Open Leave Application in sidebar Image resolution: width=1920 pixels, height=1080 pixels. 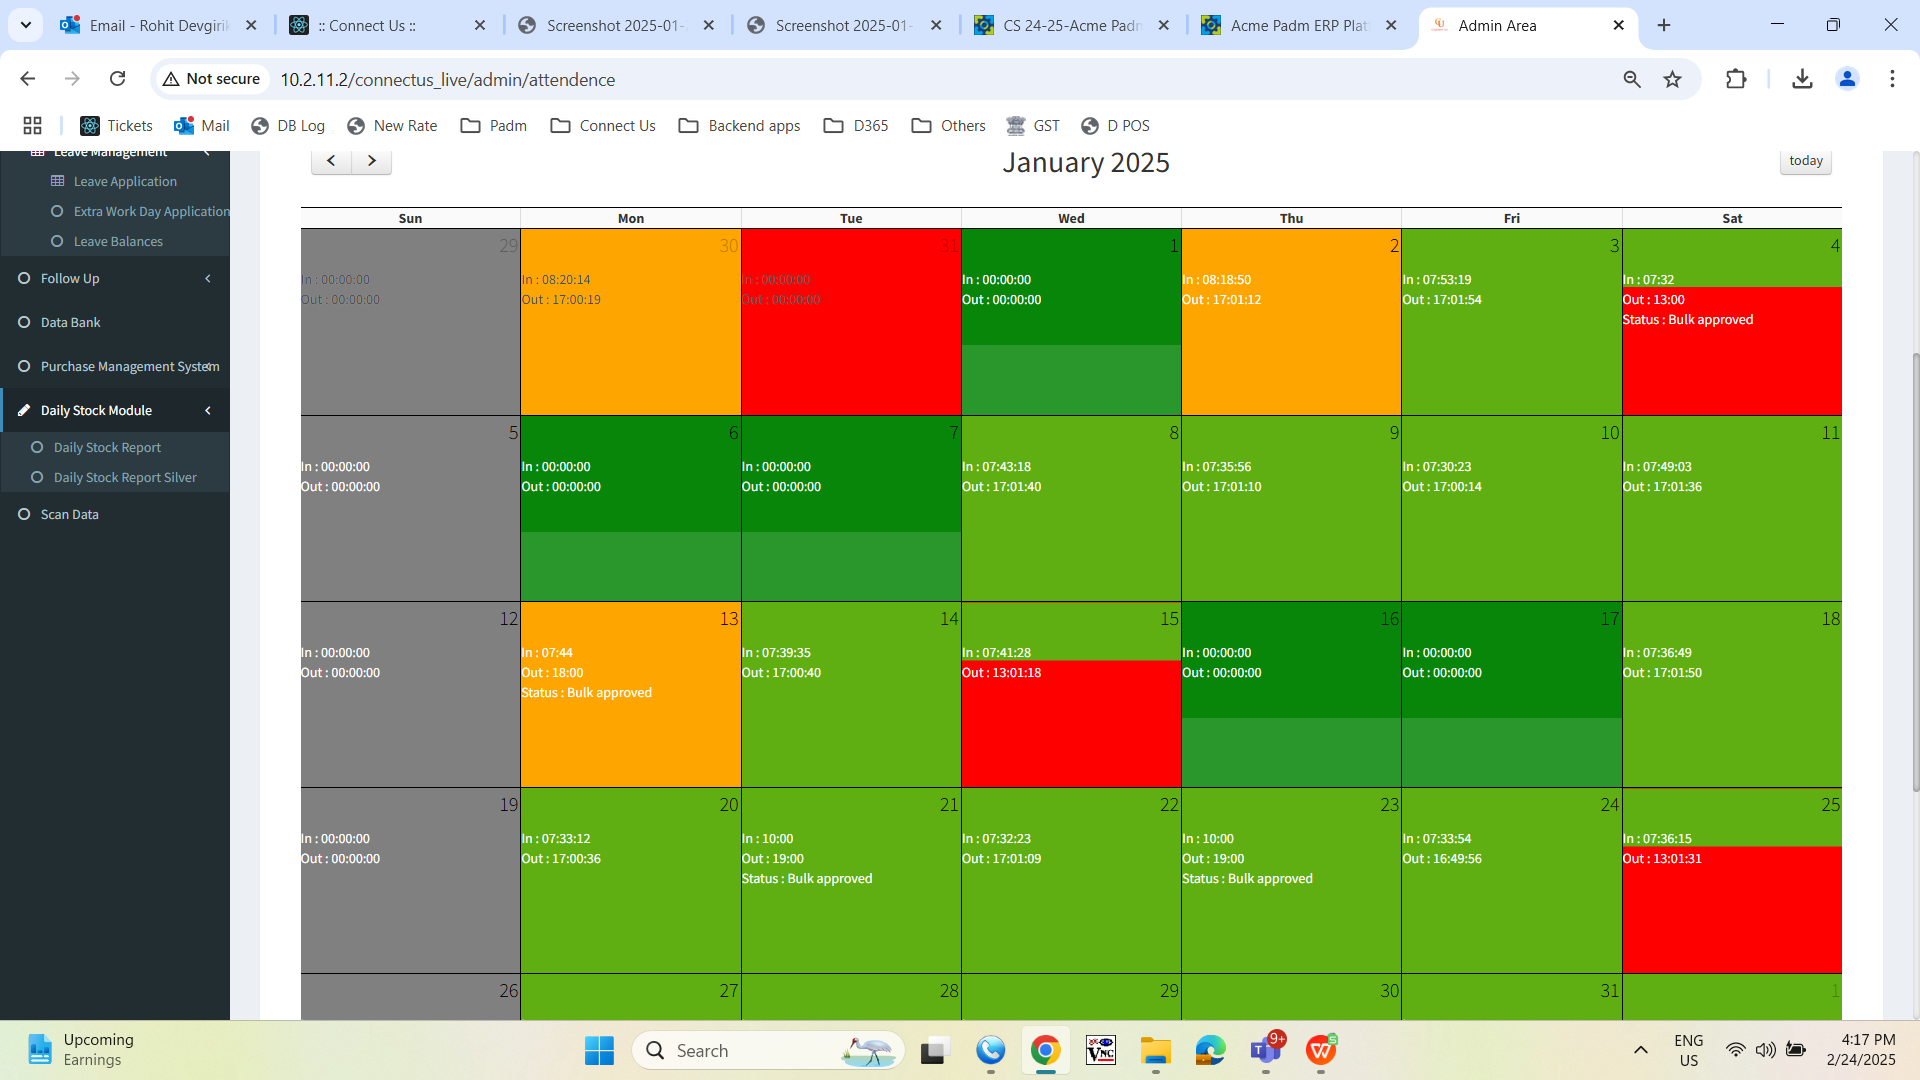pos(125,181)
